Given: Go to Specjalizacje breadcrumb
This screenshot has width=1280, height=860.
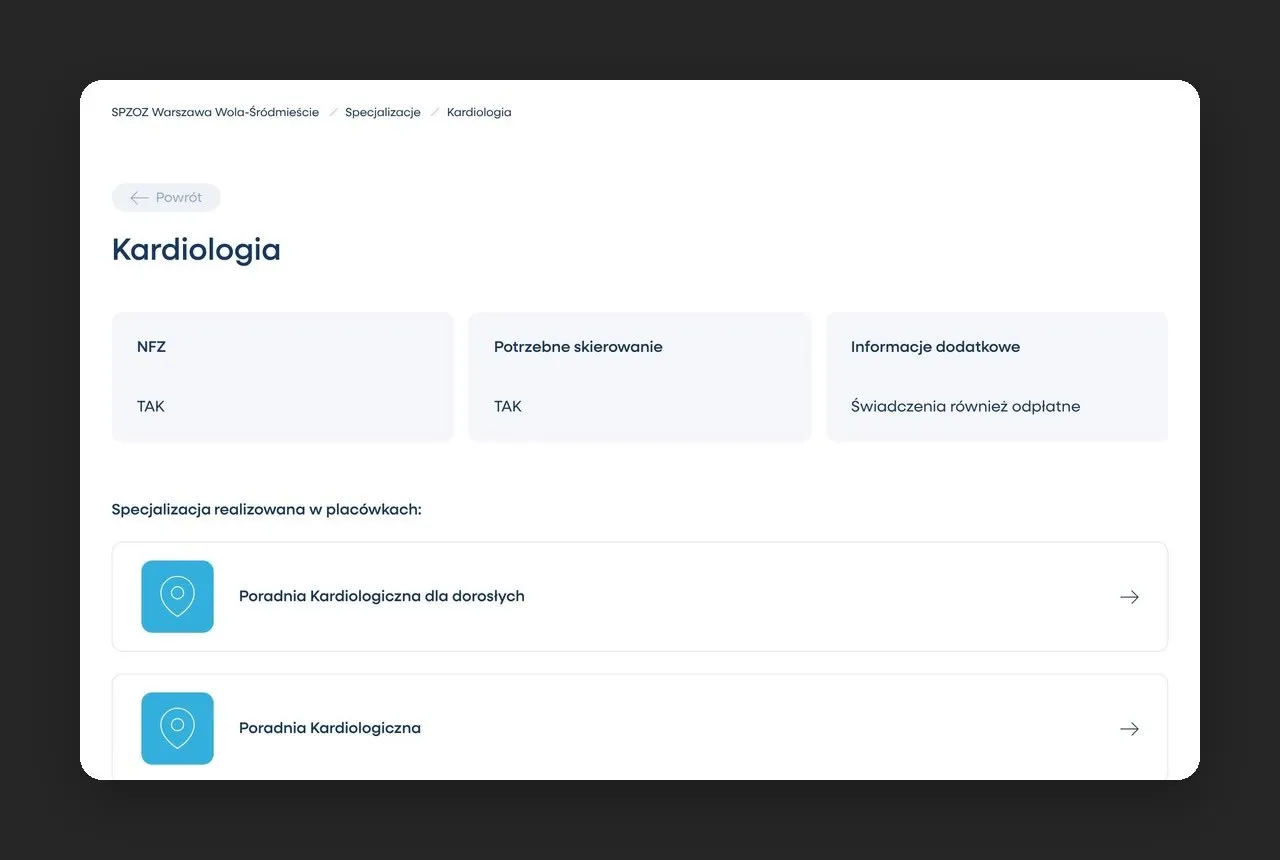Looking at the screenshot, I should [x=383, y=113].
